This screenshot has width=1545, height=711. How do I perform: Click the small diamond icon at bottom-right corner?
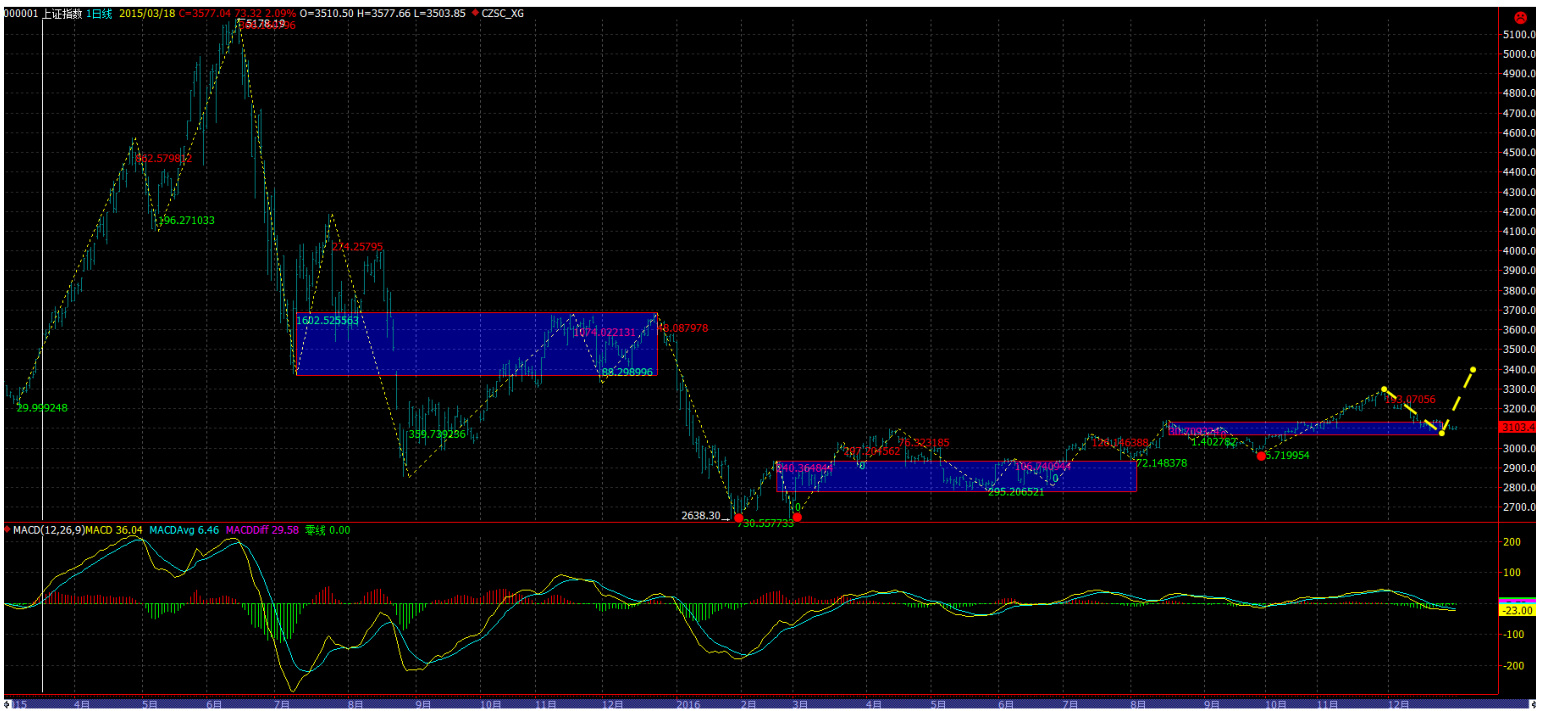tap(1535, 702)
